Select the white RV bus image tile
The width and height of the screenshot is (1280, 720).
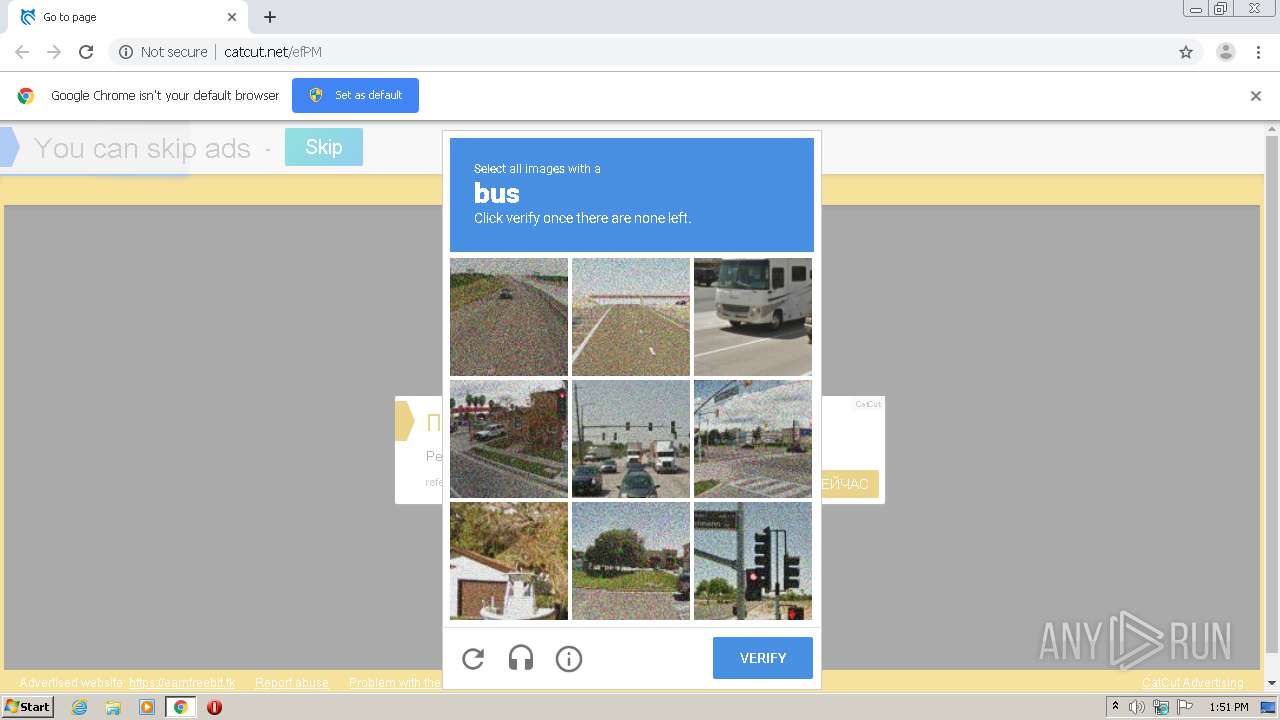pyautogui.click(x=753, y=317)
